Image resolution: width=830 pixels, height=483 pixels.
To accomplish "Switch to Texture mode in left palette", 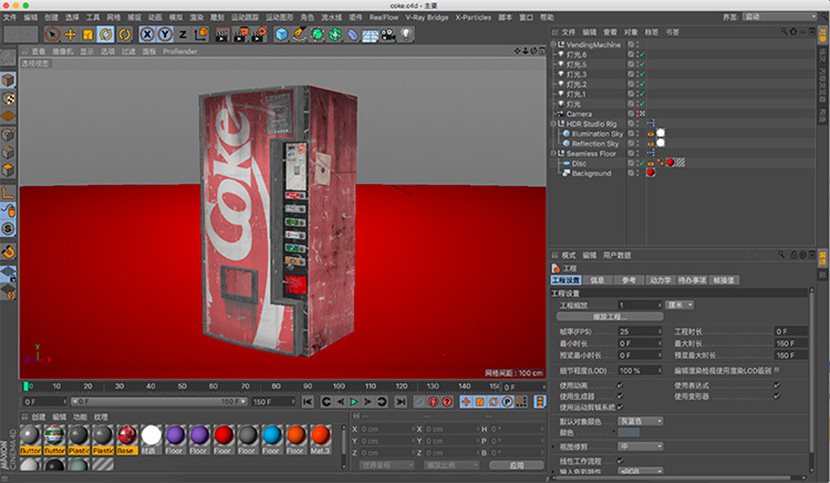I will tap(8, 99).
